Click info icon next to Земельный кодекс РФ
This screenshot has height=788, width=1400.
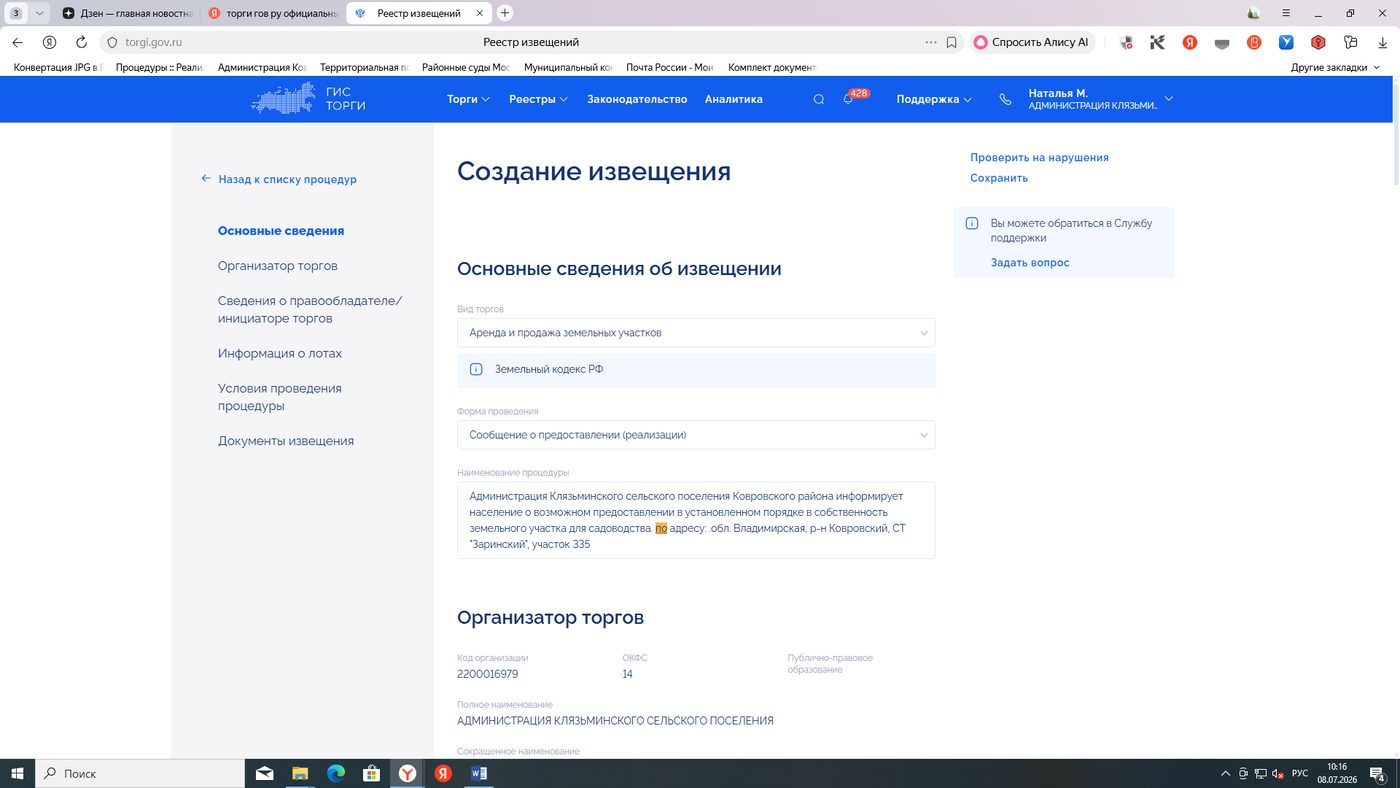pos(476,370)
